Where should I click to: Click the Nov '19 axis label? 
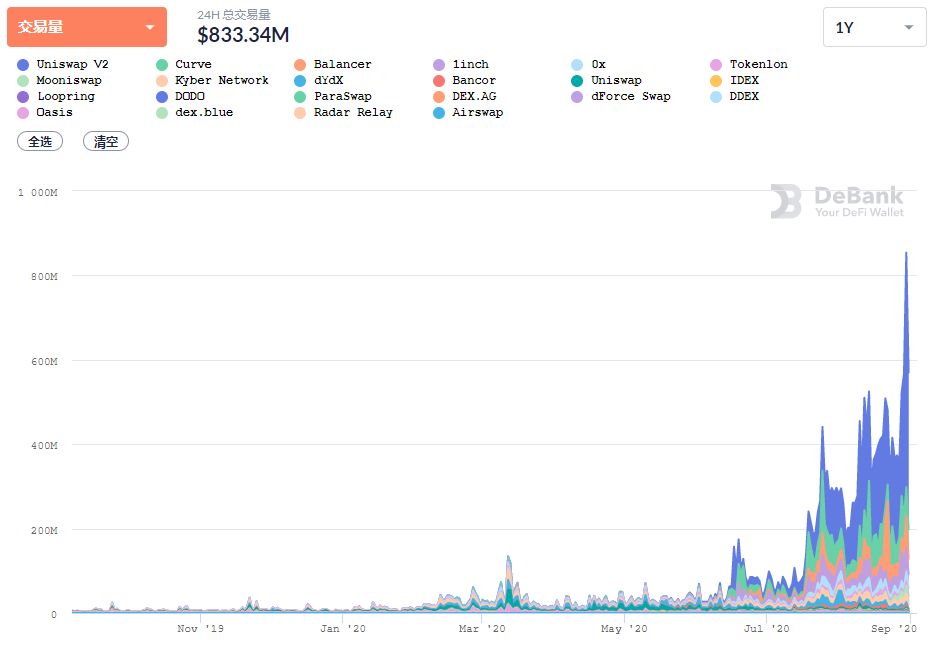coord(200,629)
